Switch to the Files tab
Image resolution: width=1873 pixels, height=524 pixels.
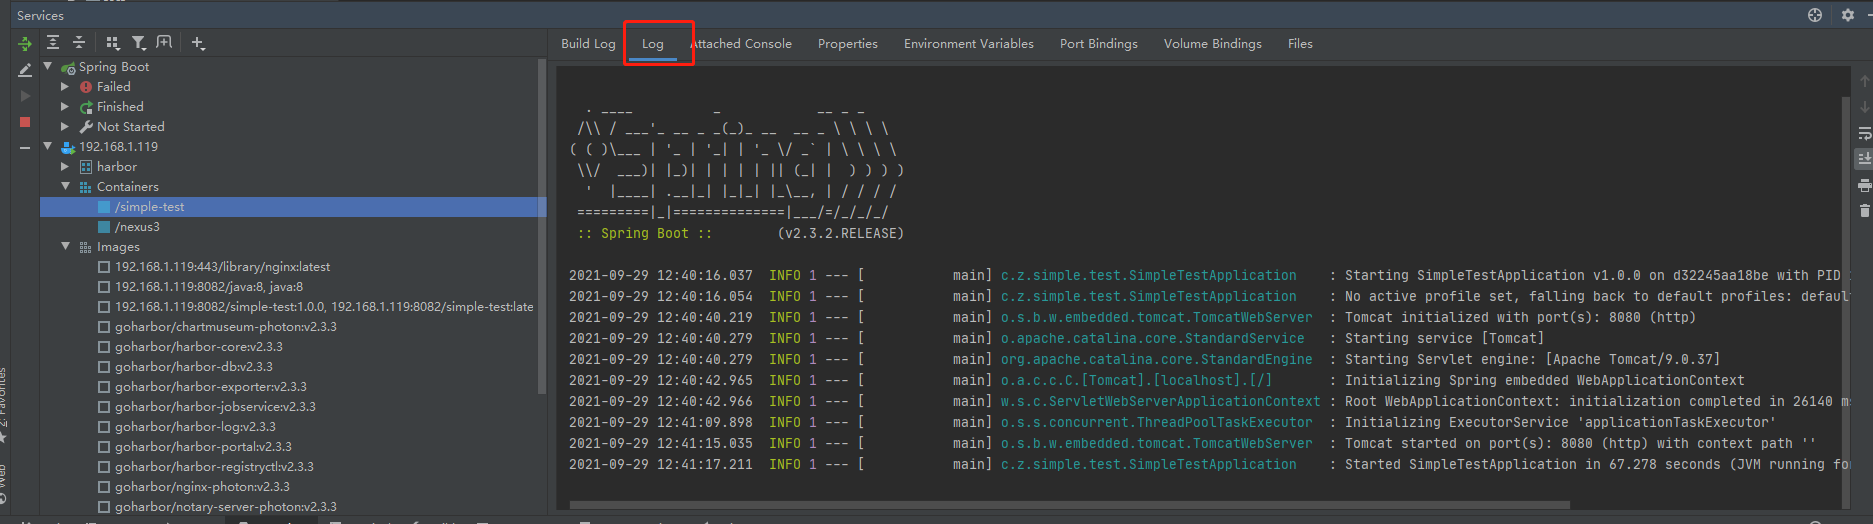tap(1300, 44)
